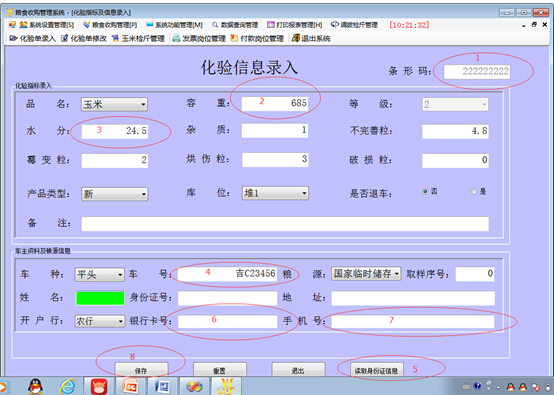Expand the 车种 dropdown showing 平头
Viewport: 554px width, 395px height.
[100, 275]
